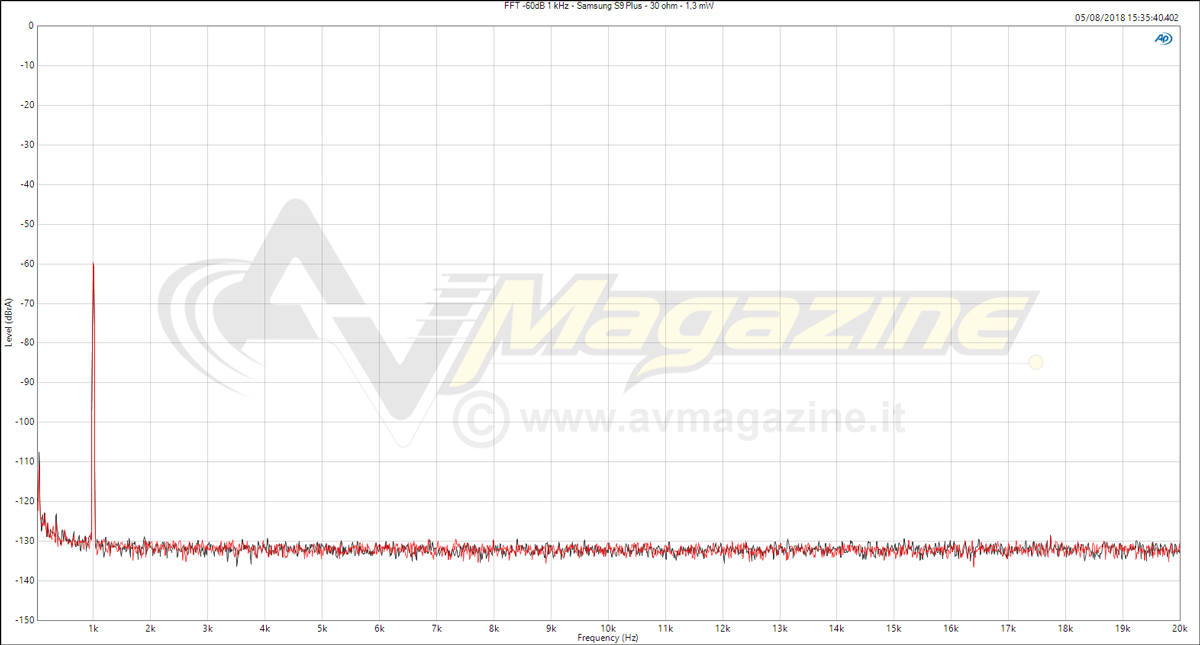
Task: Click the -130 level tick label
Action: 26,540
